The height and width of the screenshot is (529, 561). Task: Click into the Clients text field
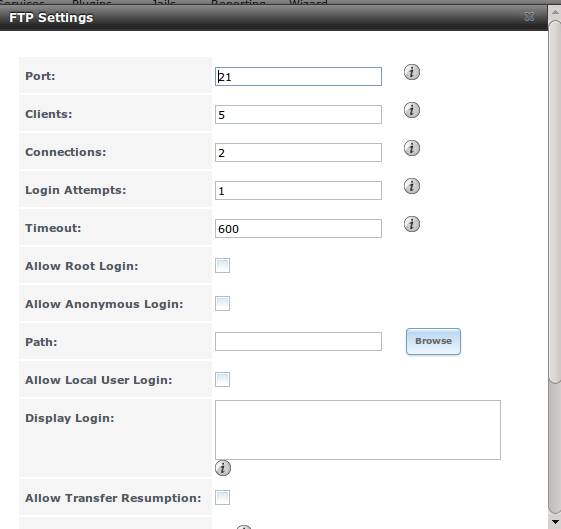click(298, 114)
